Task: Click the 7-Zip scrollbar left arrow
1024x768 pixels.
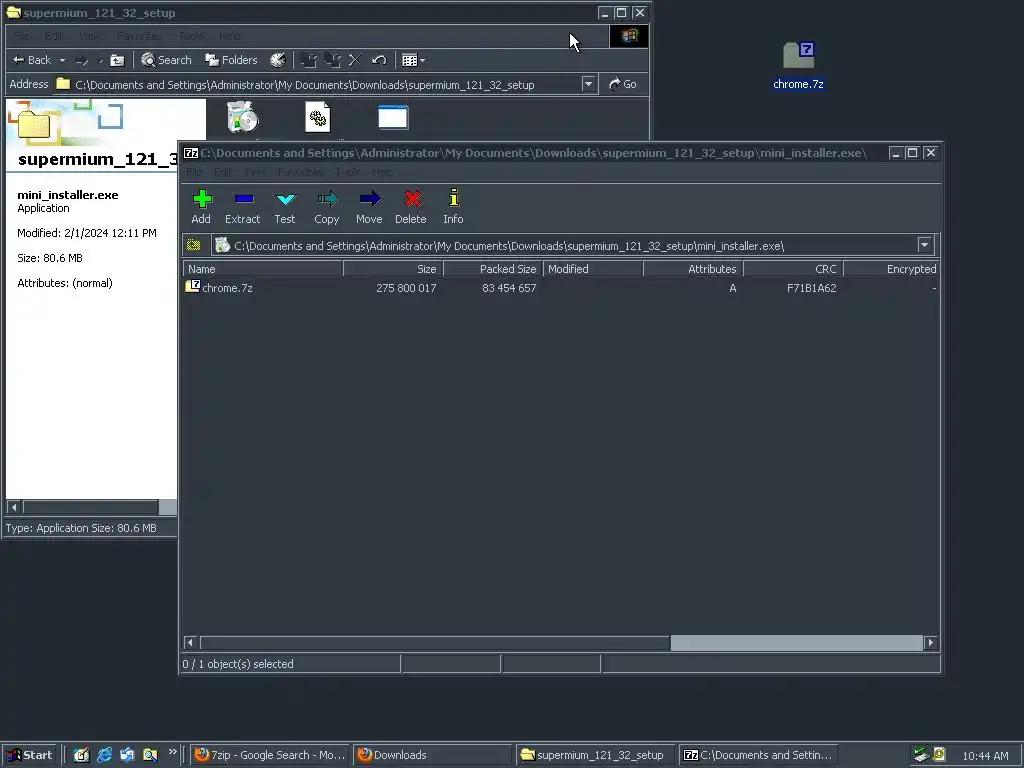Action: [191, 643]
